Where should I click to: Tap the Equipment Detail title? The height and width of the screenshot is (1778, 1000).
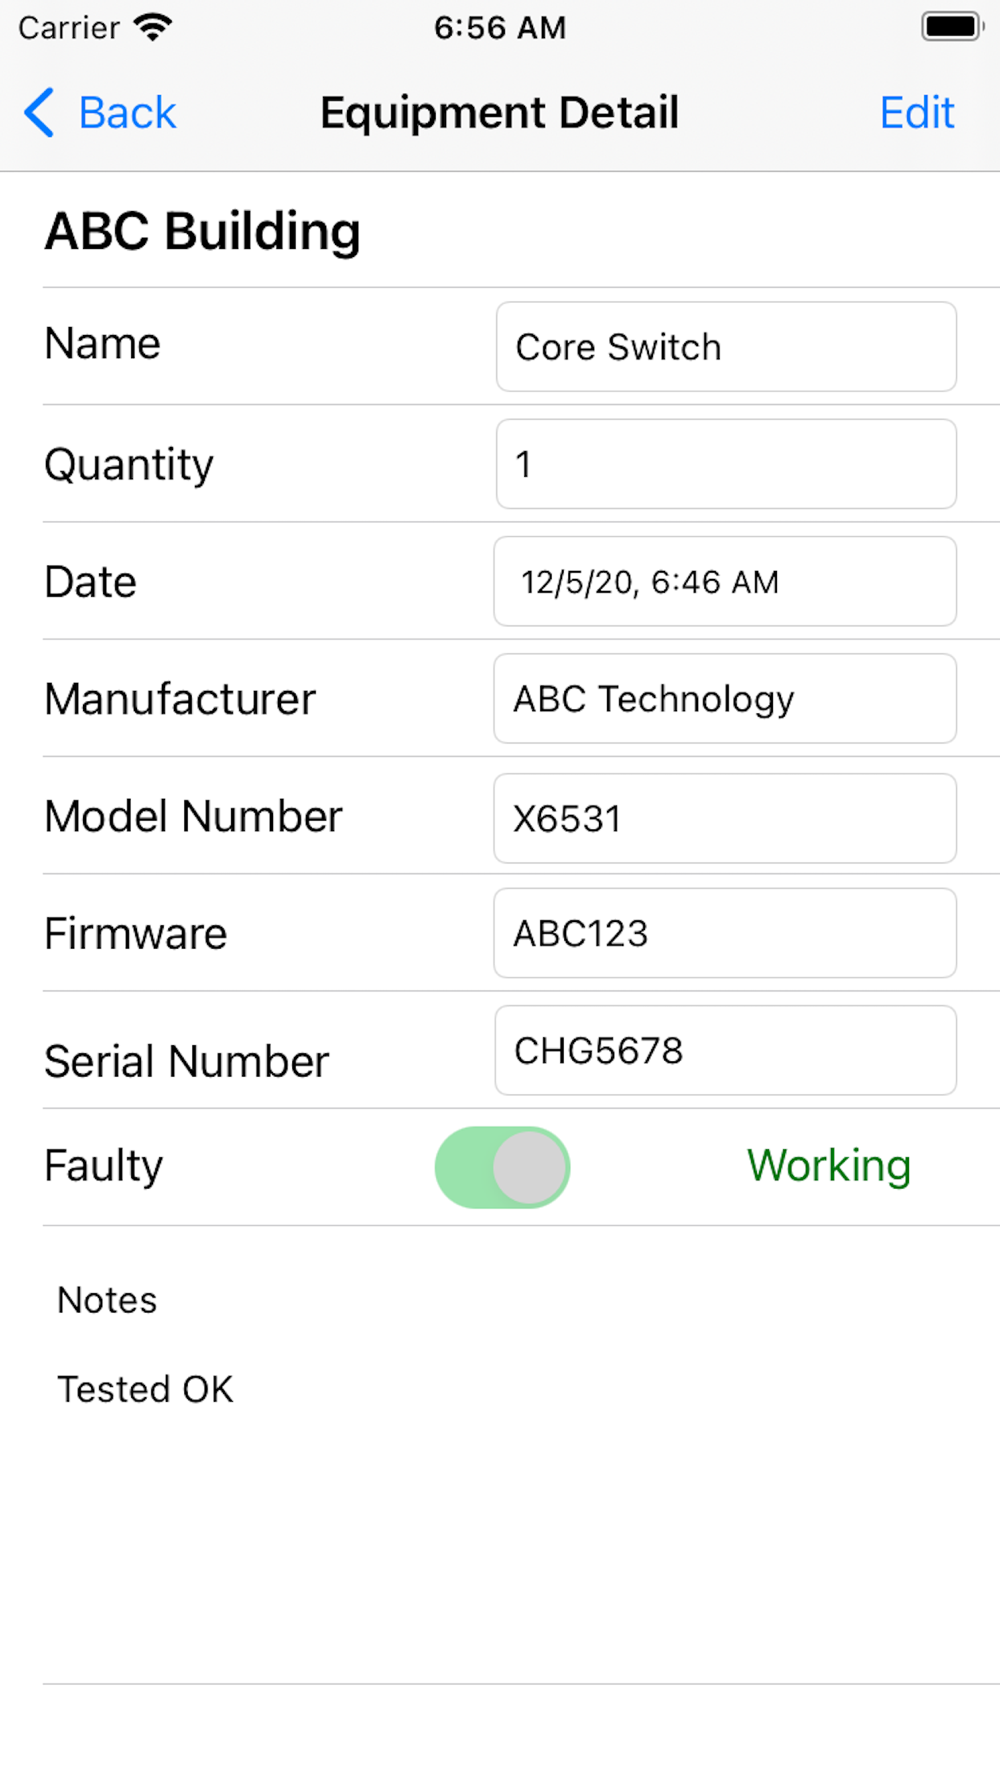pos(499,112)
